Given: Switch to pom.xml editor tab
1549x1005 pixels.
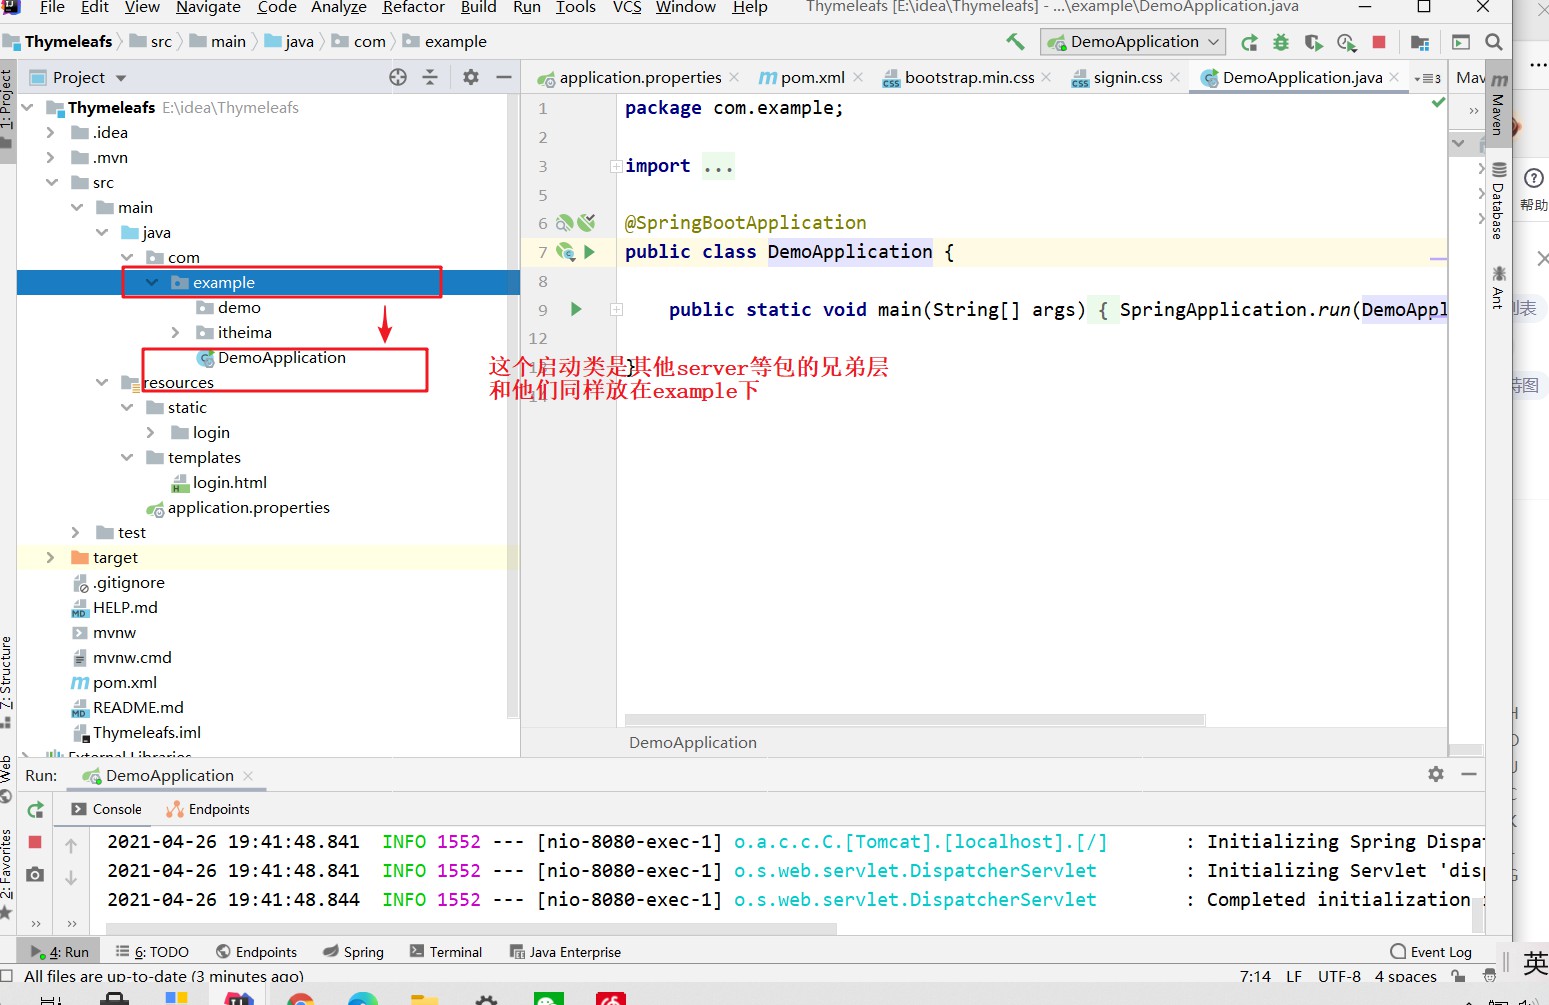Looking at the screenshot, I should [811, 77].
